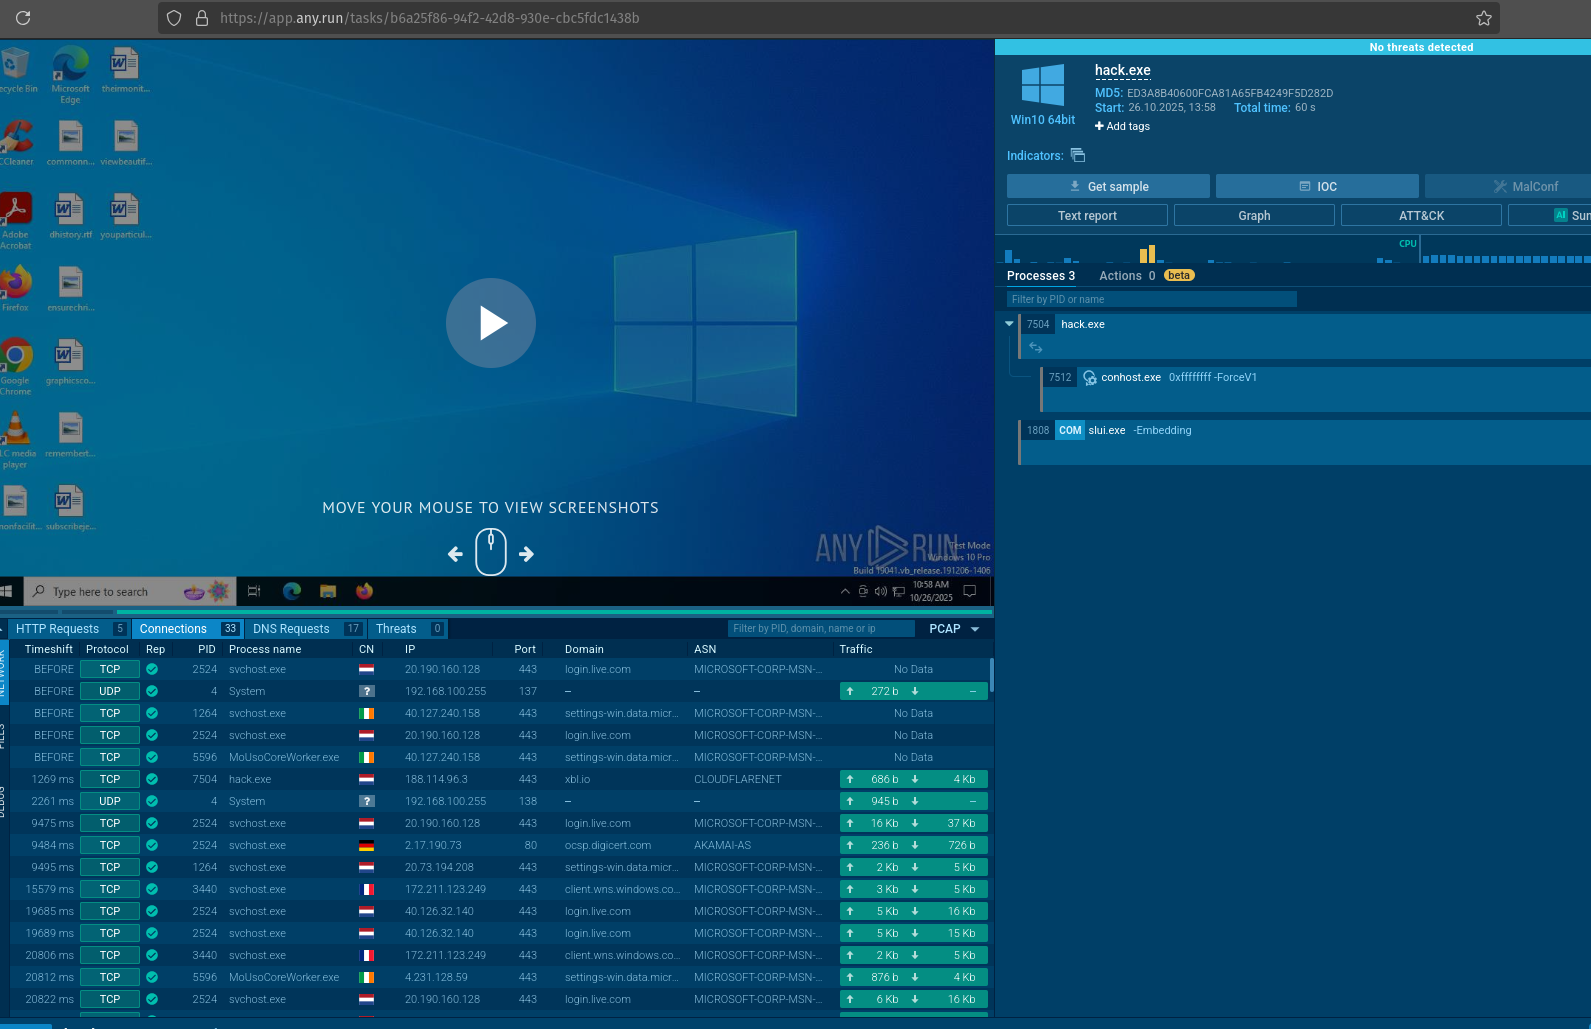The width and height of the screenshot is (1591, 1029).
Task: Collapse the hack.exe process tree
Action: tap(1009, 324)
